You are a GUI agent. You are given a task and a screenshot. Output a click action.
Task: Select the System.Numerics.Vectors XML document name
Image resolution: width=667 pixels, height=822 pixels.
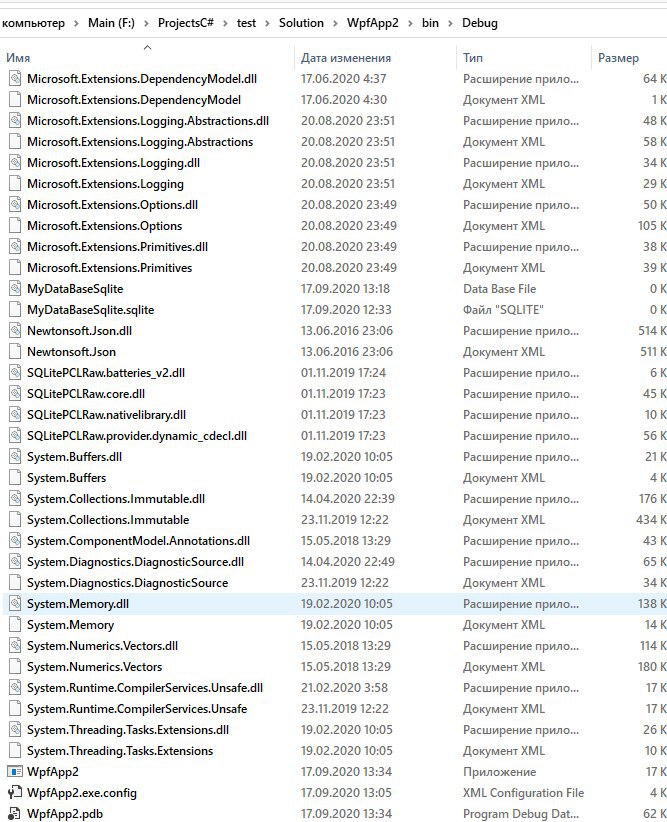tap(94, 667)
